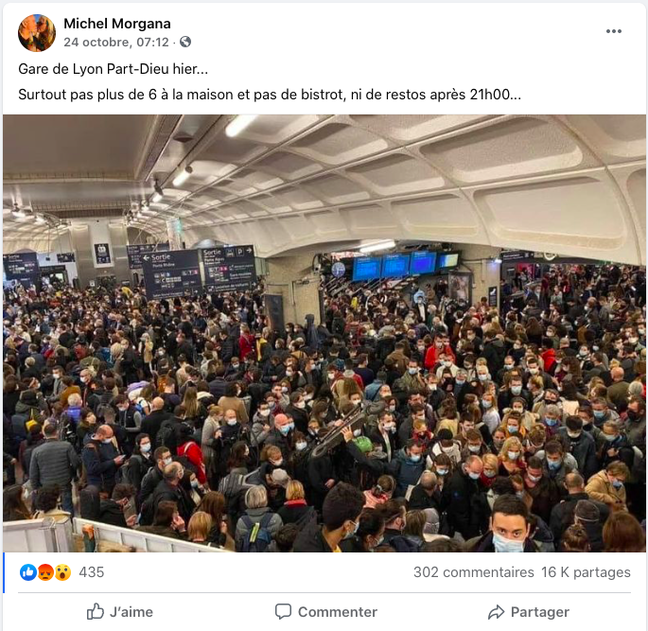Click the wow reaction emoji icon
The width and height of the screenshot is (648, 631).
pos(63,572)
